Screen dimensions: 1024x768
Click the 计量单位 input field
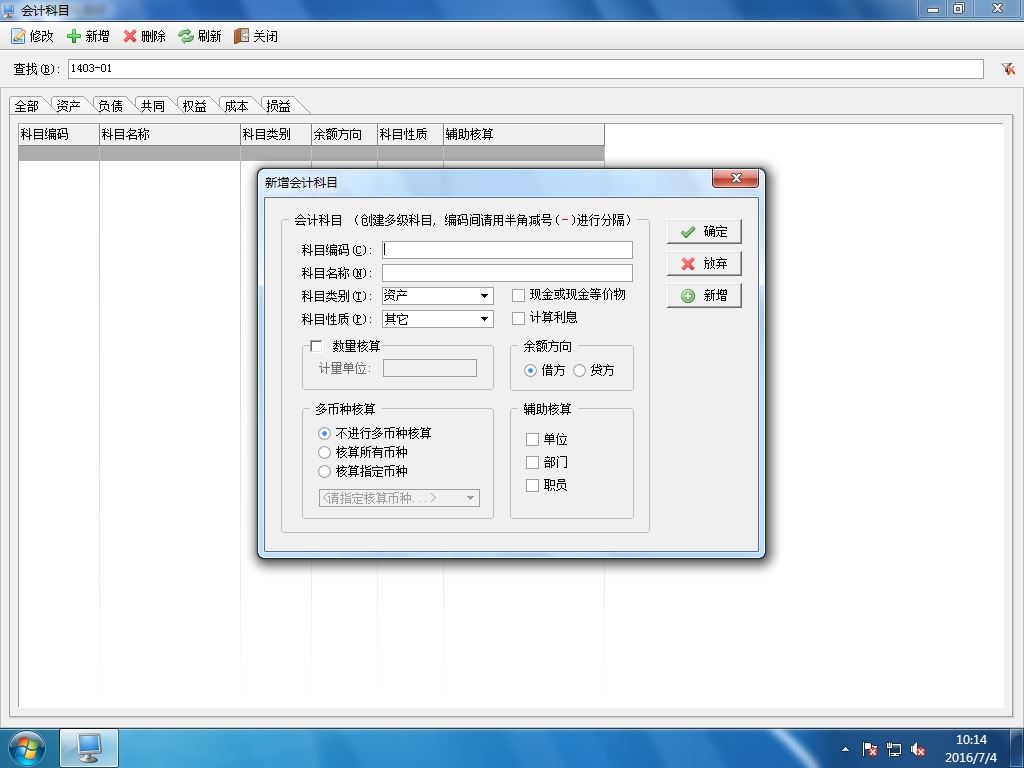coord(429,368)
